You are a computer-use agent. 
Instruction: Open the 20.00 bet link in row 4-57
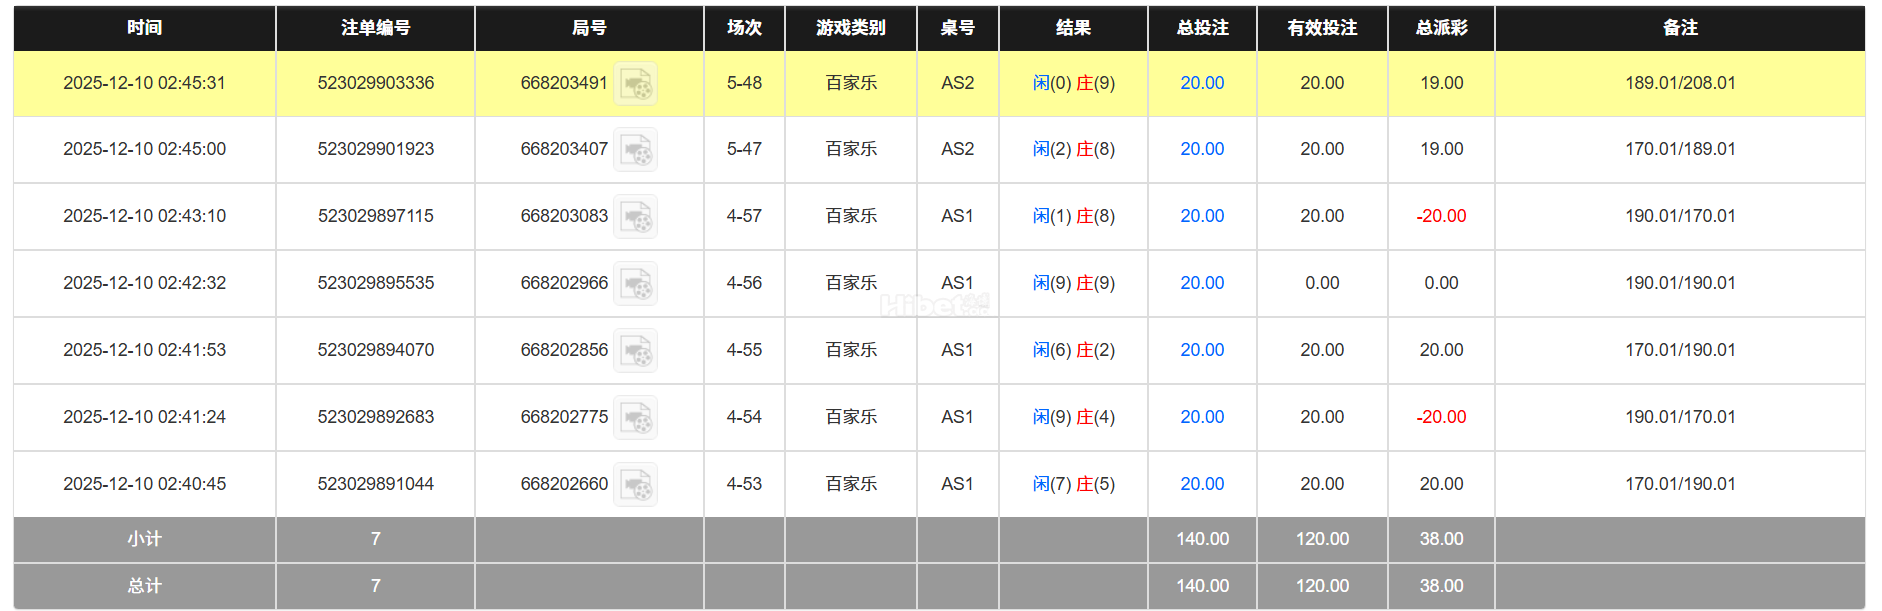[1202, 216]
